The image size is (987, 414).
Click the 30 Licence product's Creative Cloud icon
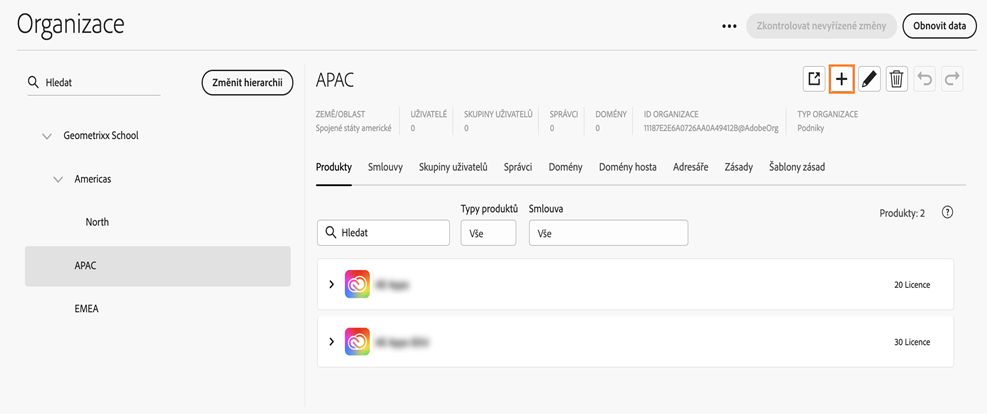coord(357,342)
